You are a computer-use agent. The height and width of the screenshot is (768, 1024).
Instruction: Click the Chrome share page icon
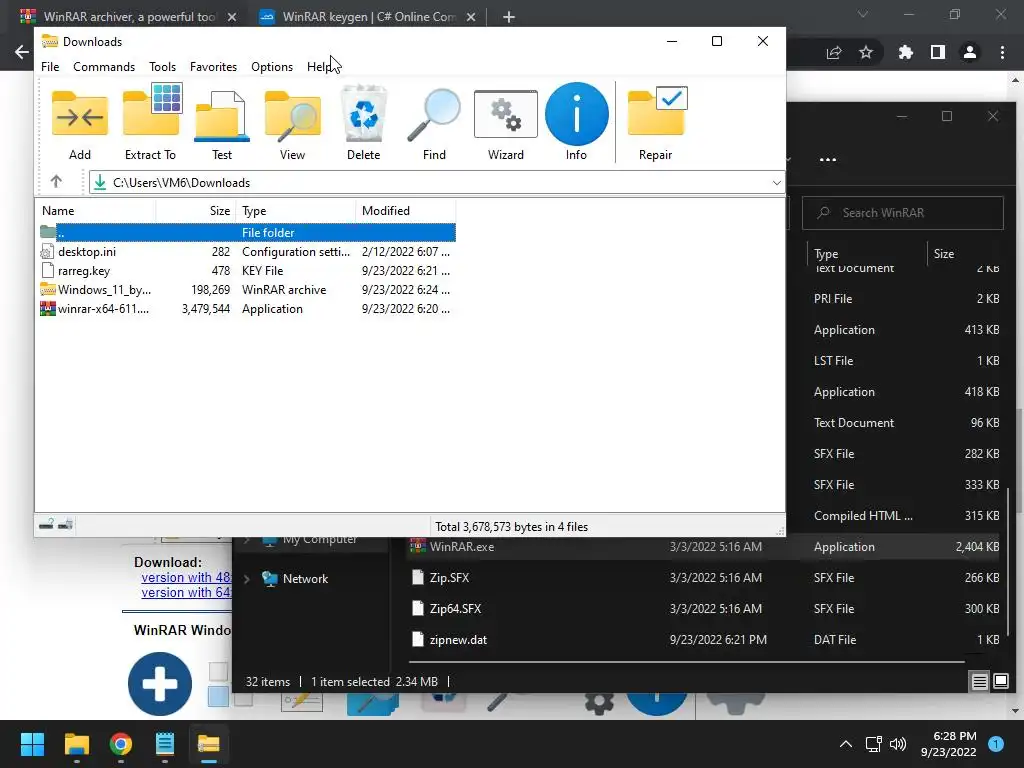pyautogui.click(x=834, y=52)
